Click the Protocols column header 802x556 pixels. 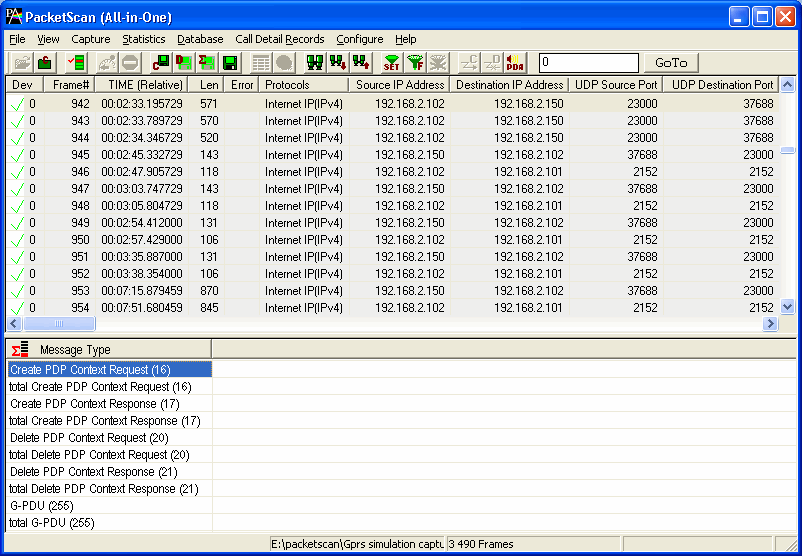[x=304, y=85]
